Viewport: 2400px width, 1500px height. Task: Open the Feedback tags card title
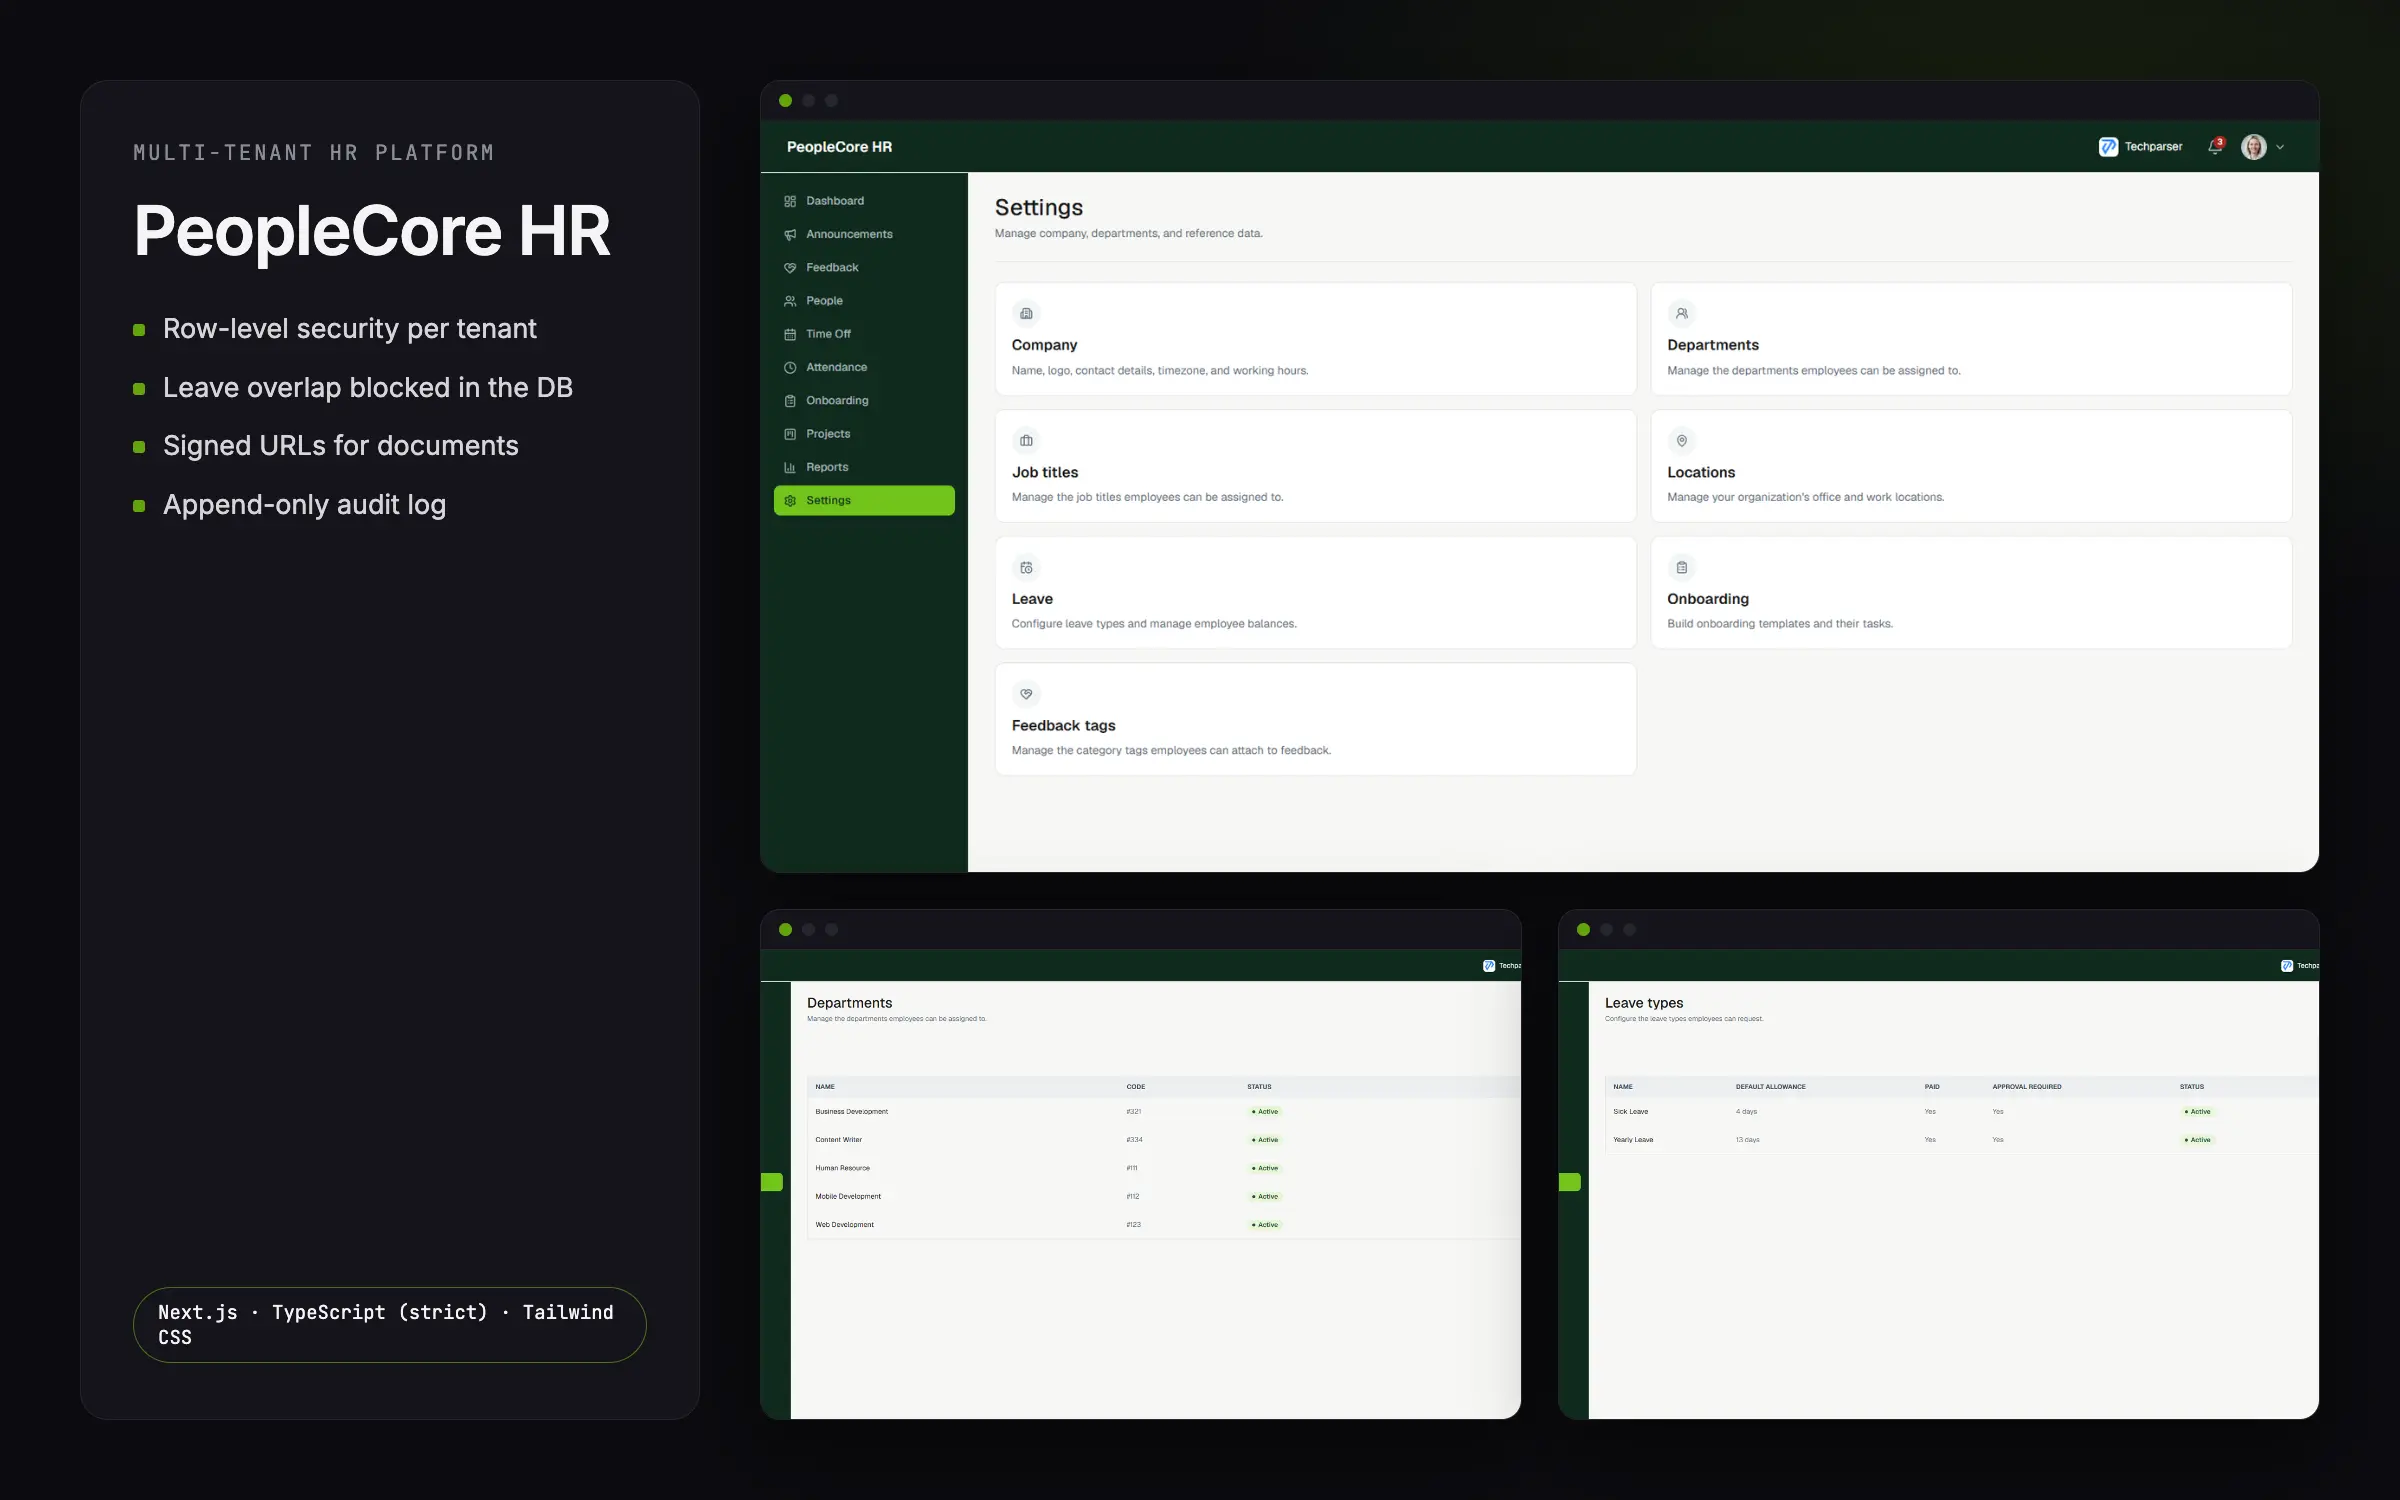tap(1063, 726)
